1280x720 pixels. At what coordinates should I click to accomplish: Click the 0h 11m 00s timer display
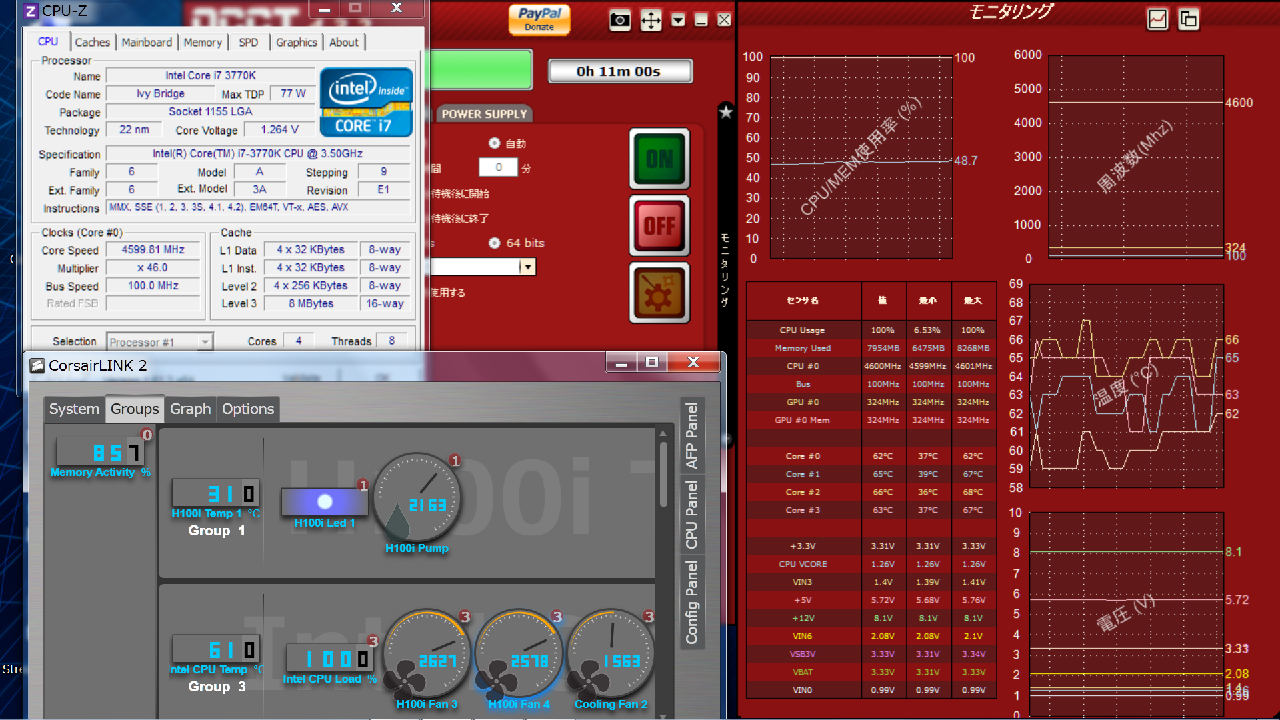point(619,71)
